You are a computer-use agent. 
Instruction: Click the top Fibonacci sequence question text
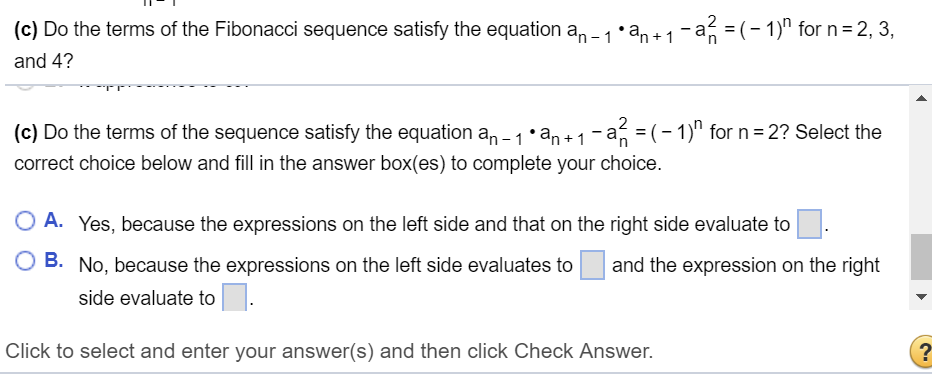pos(454,29)
